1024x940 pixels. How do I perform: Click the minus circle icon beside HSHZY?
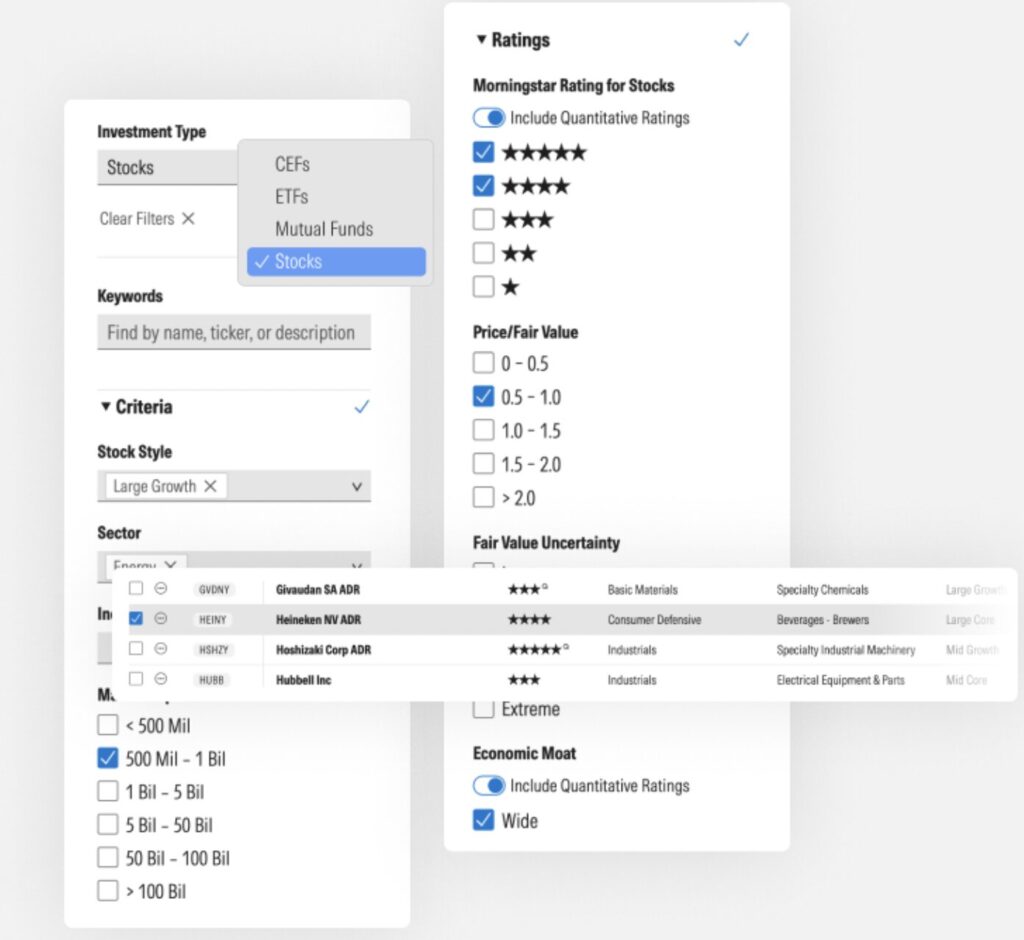coord(161,649)
